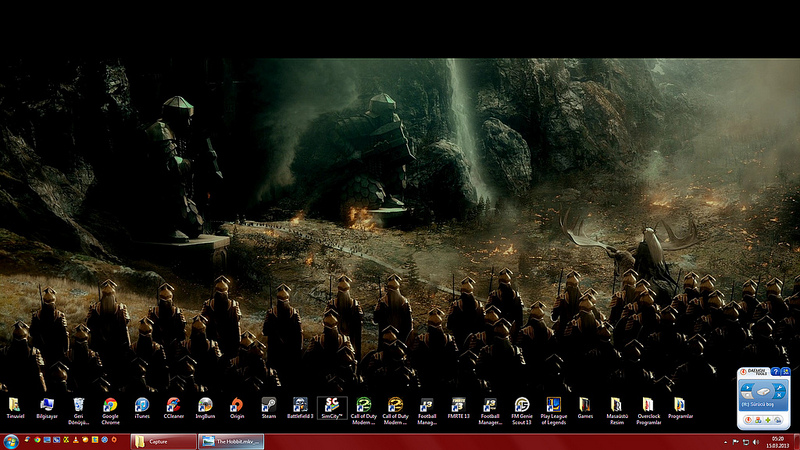
Task: Open the Action Center flag icon
Action: coord(736,442)
